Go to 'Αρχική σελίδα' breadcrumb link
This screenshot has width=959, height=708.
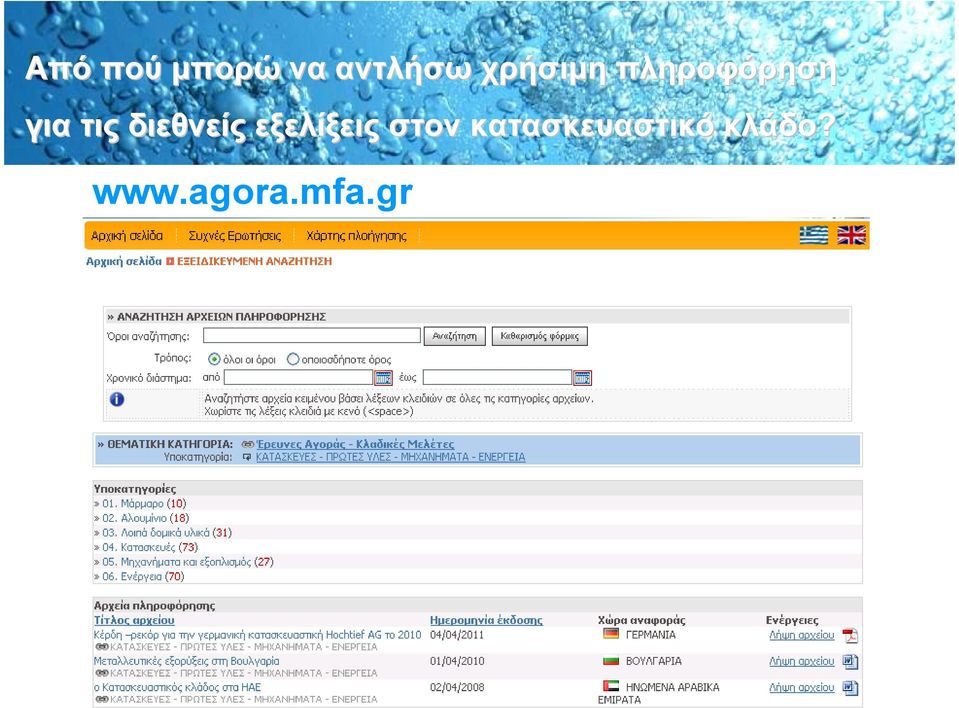(124, 261)
